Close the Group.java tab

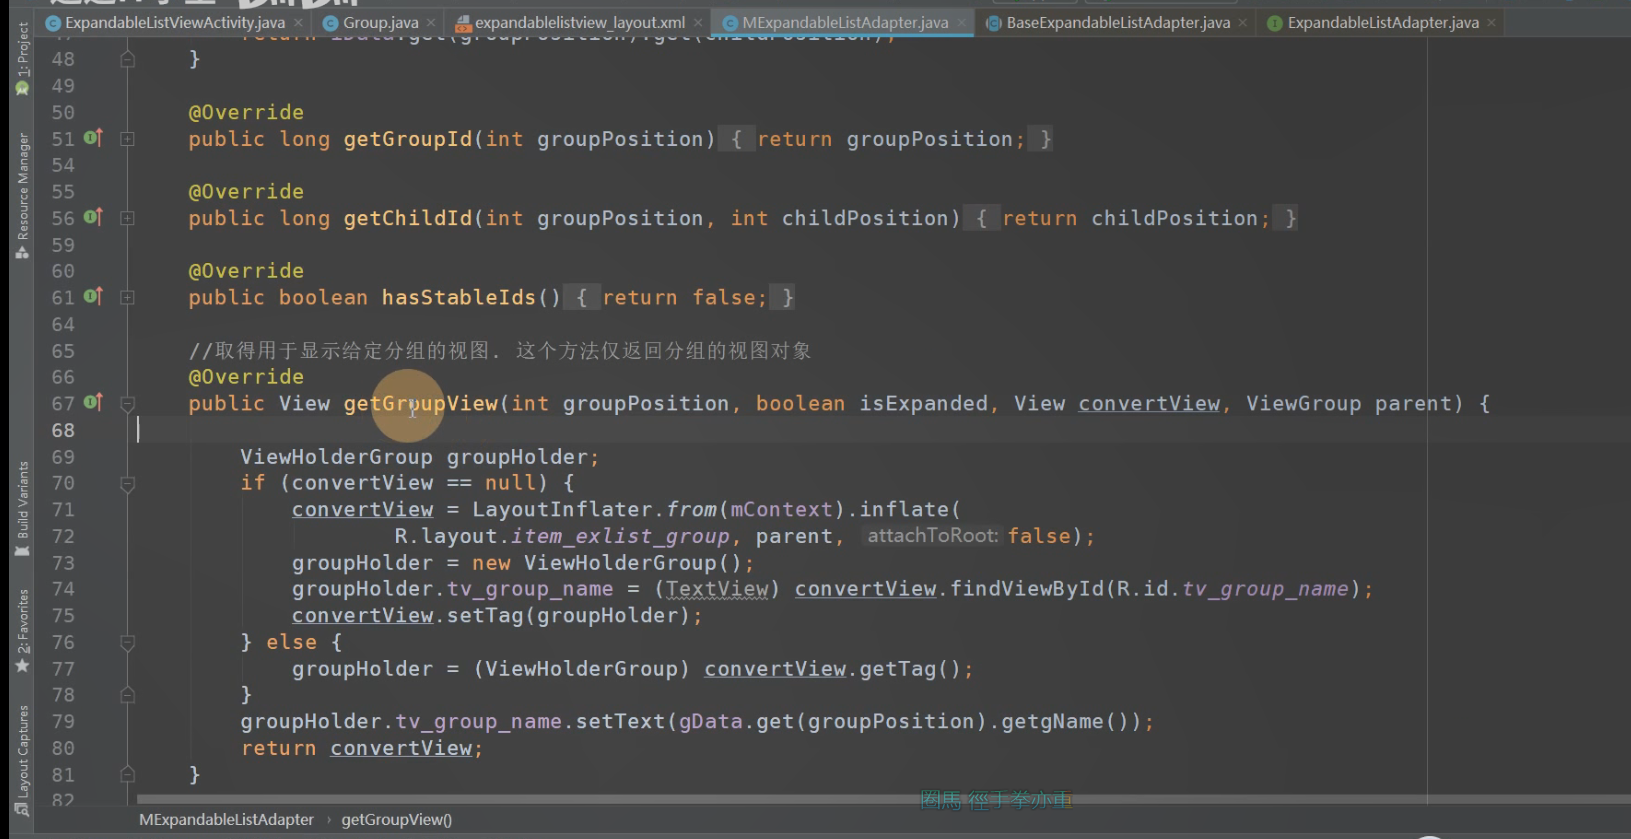431,22
